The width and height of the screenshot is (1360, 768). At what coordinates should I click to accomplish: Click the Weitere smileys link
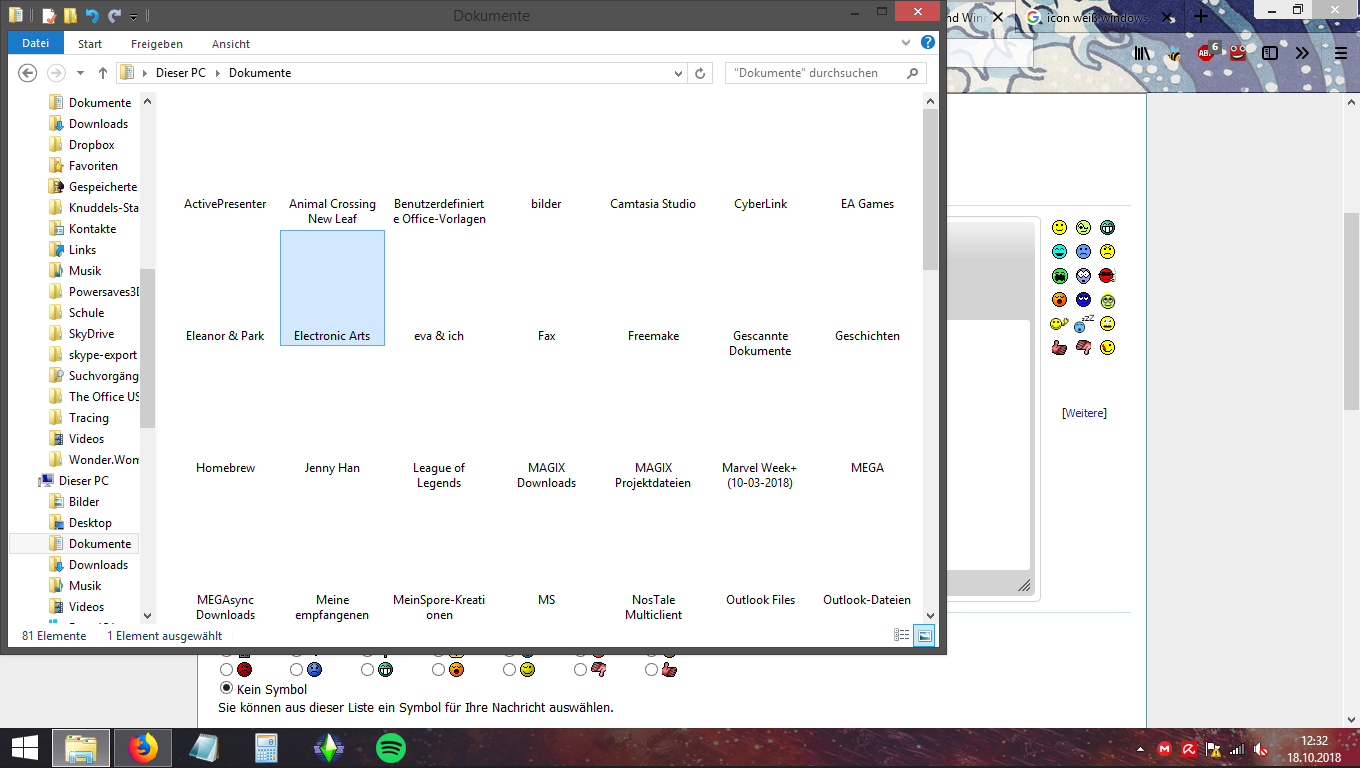pos(1084,413)
